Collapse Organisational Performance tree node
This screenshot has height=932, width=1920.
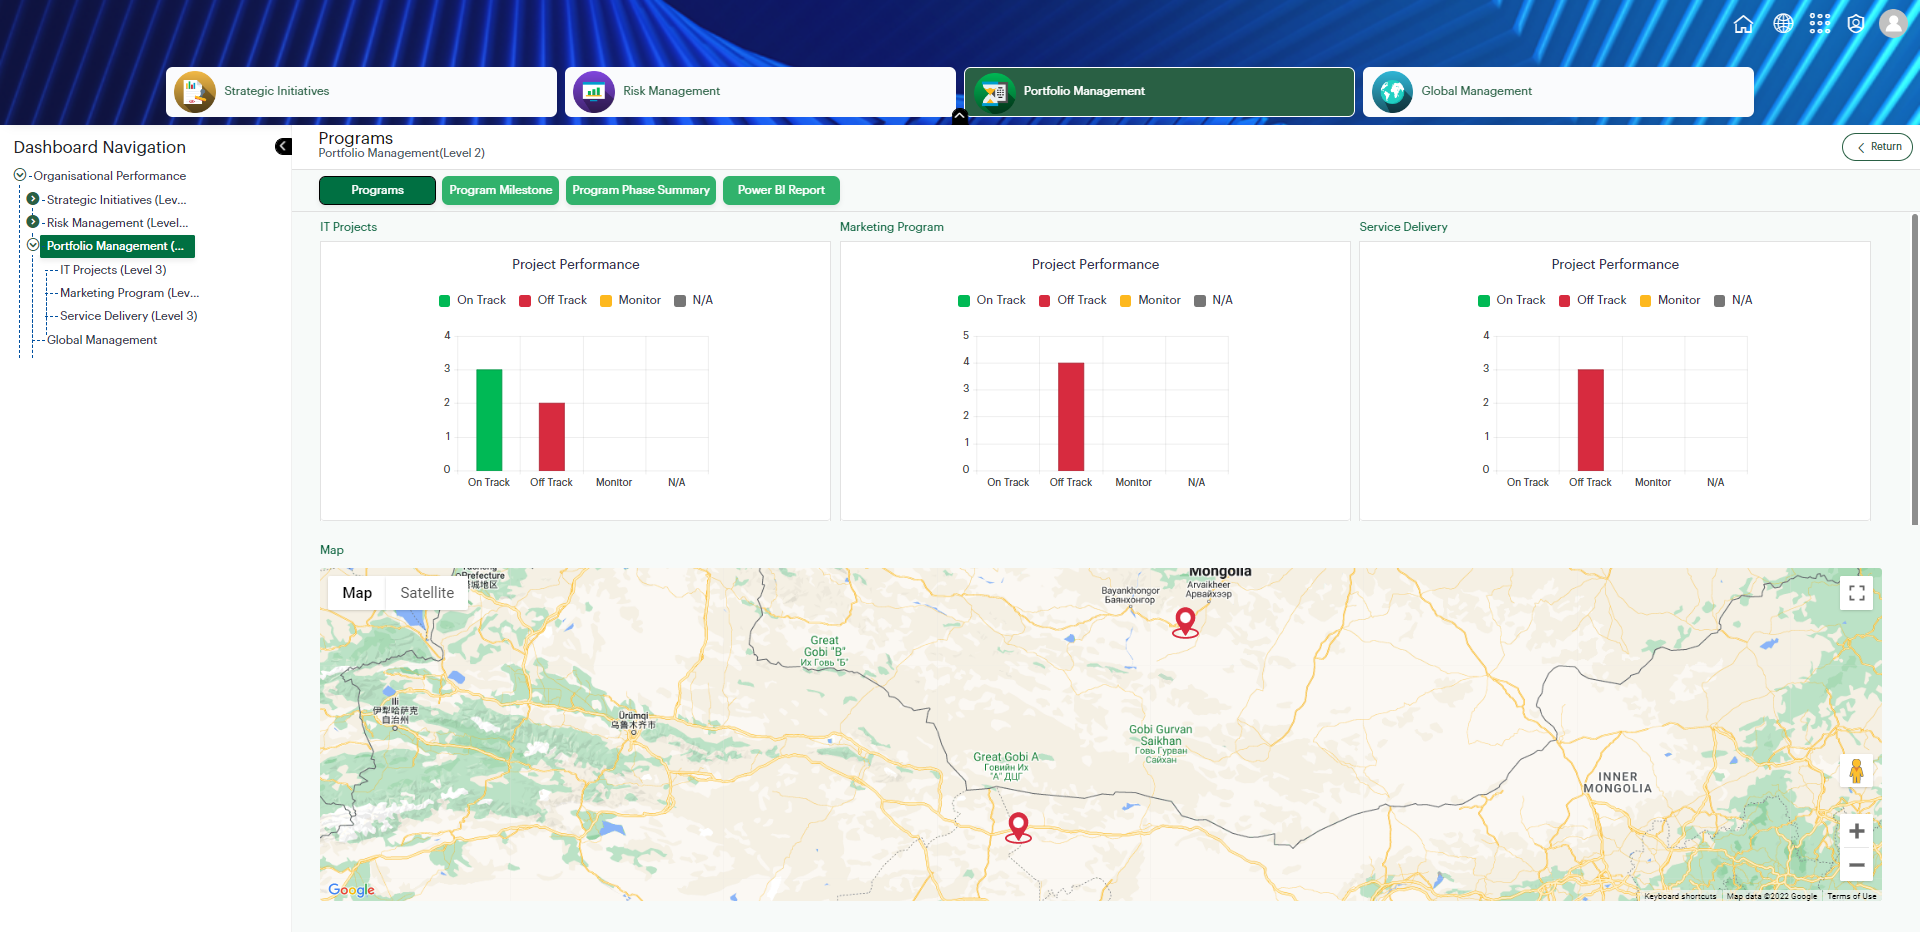click(20, 175)
